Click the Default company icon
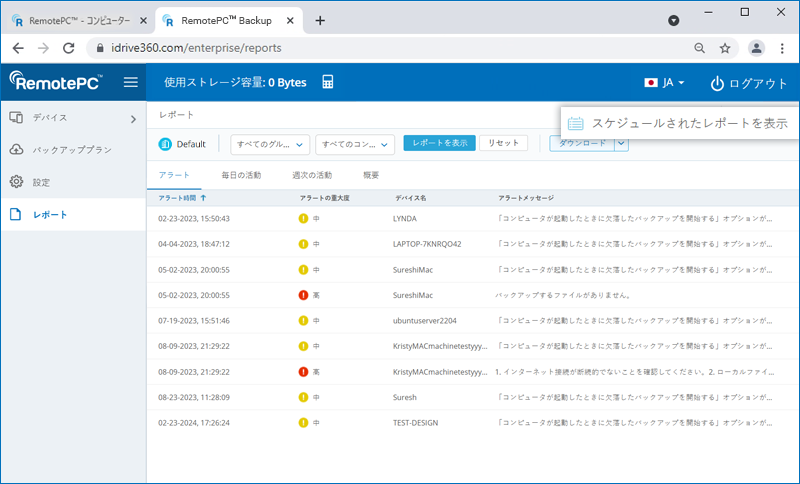Image resolution: width=800 pixels, height=484 pixels. [x=165, y=144]
